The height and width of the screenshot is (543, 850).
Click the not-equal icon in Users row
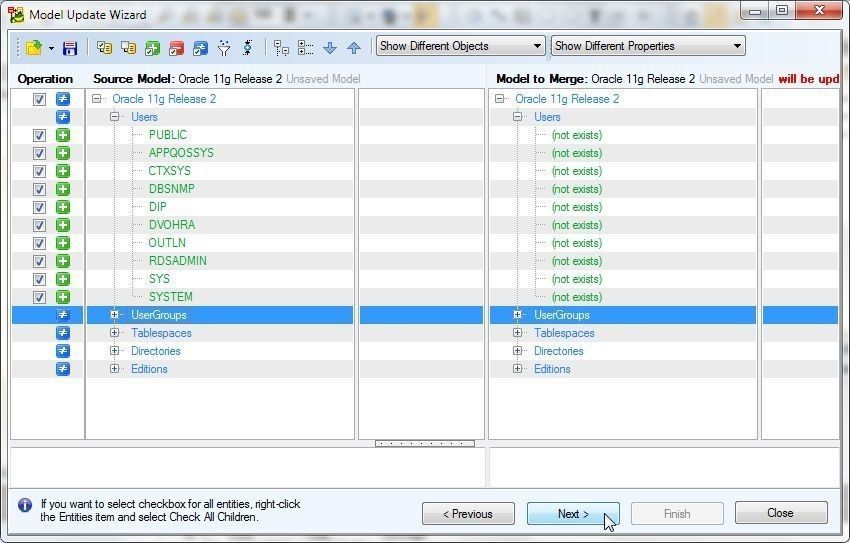[x=63, y=117]
